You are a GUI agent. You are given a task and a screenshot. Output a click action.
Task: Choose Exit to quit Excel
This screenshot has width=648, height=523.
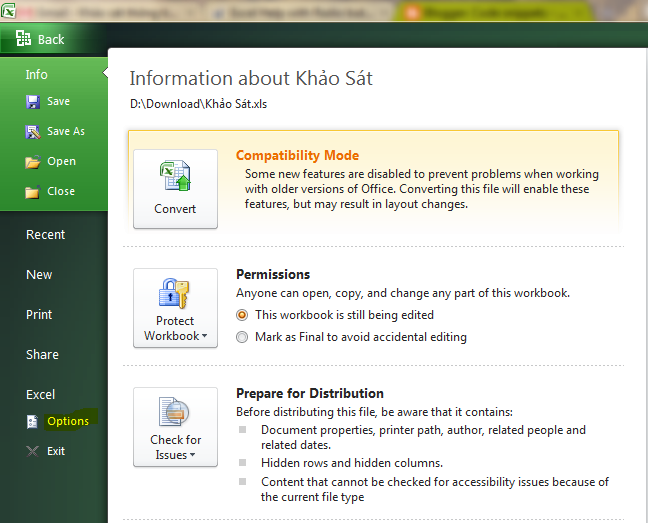click(56, 452)
